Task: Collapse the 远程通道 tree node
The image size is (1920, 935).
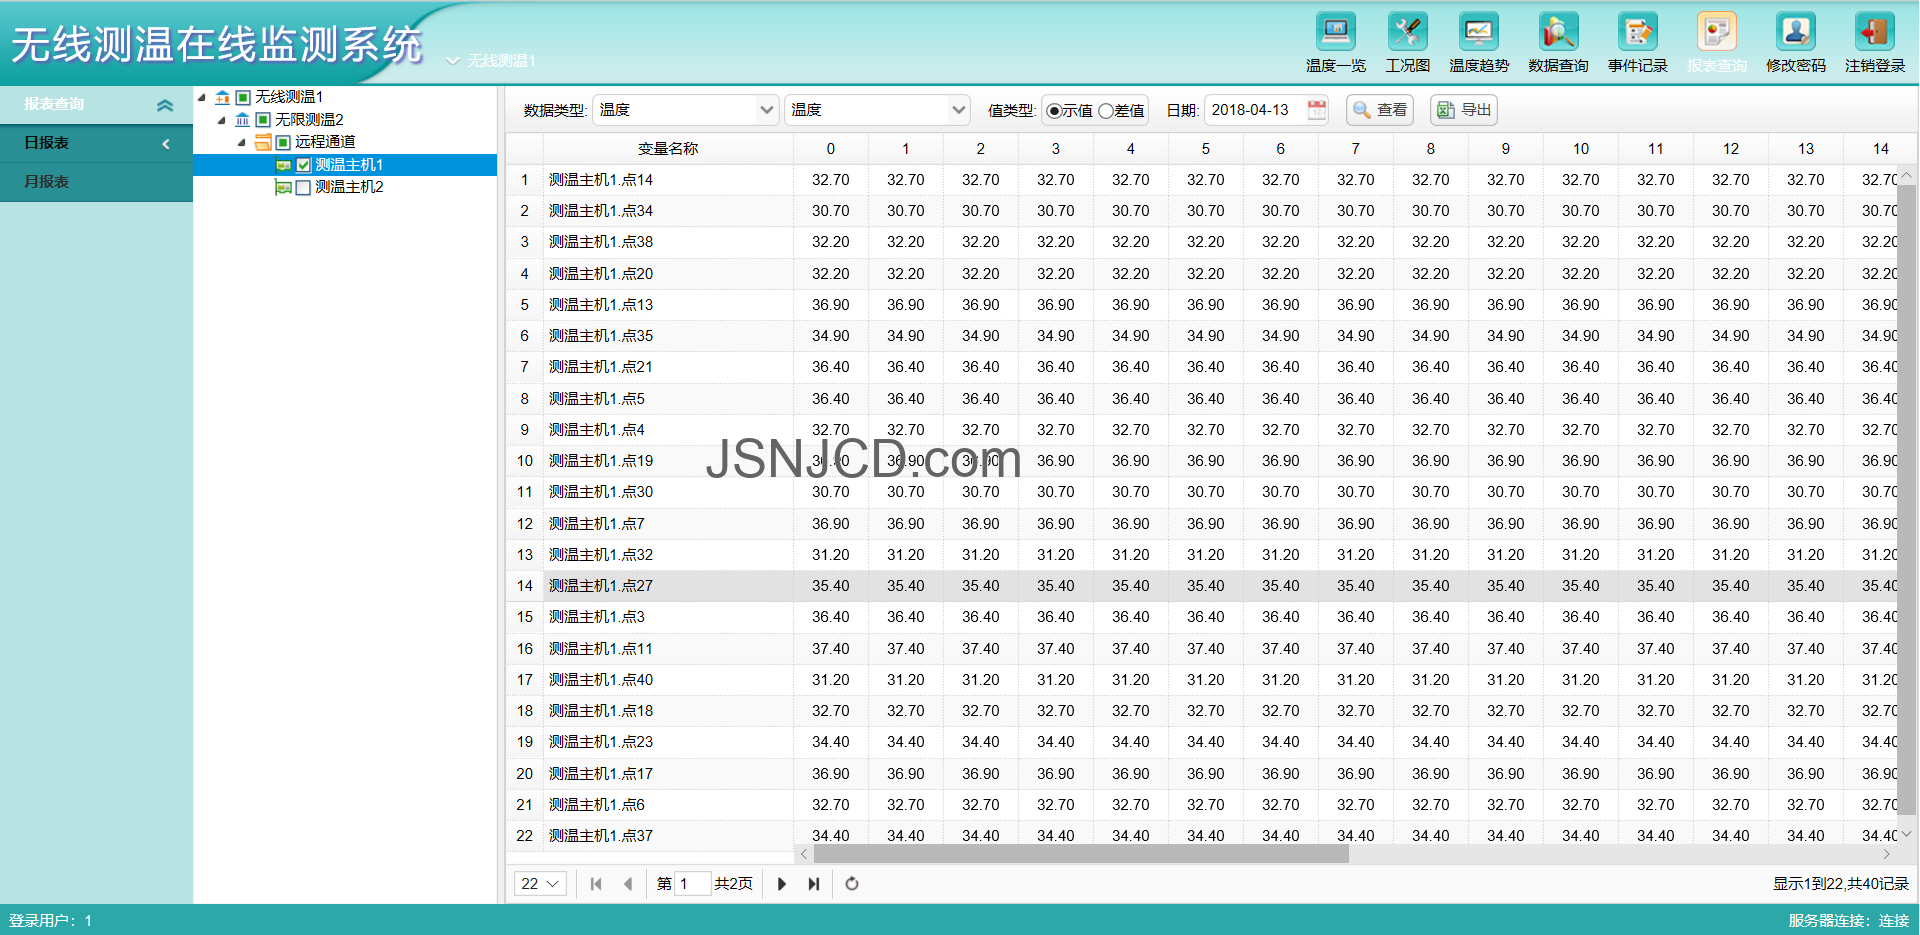Action: click(242, 142)
